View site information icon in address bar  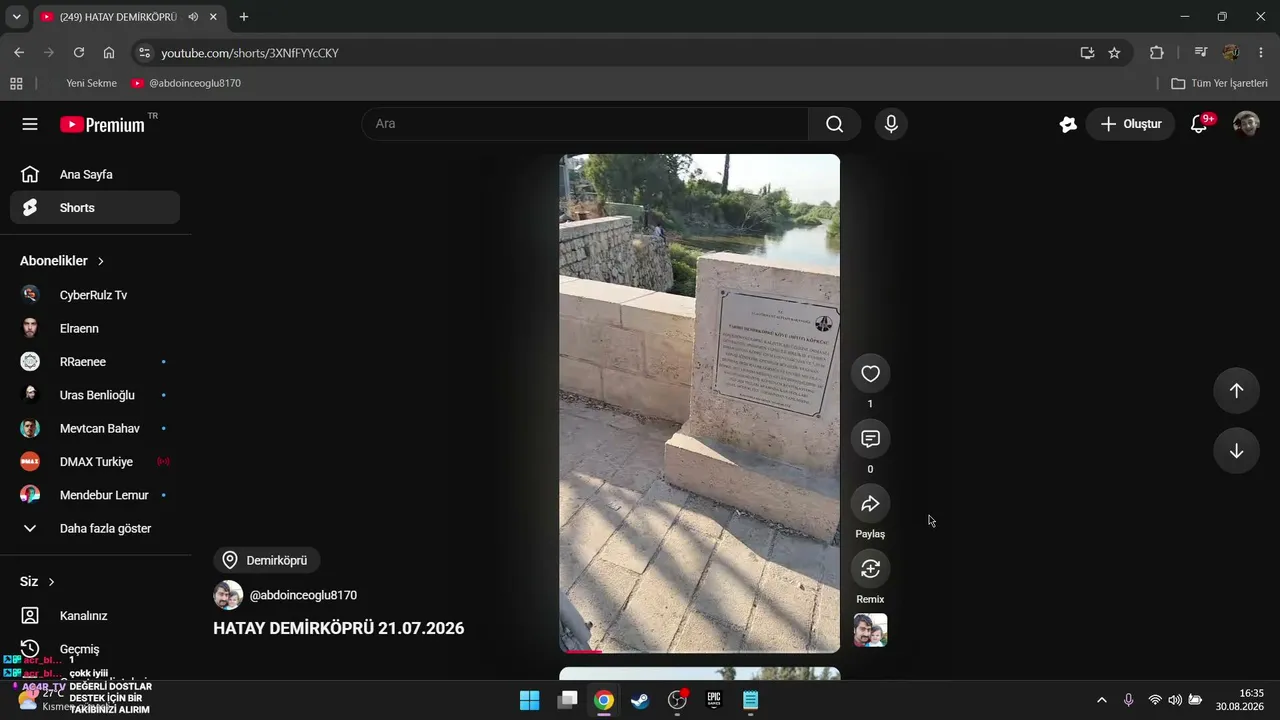[144, 53]
